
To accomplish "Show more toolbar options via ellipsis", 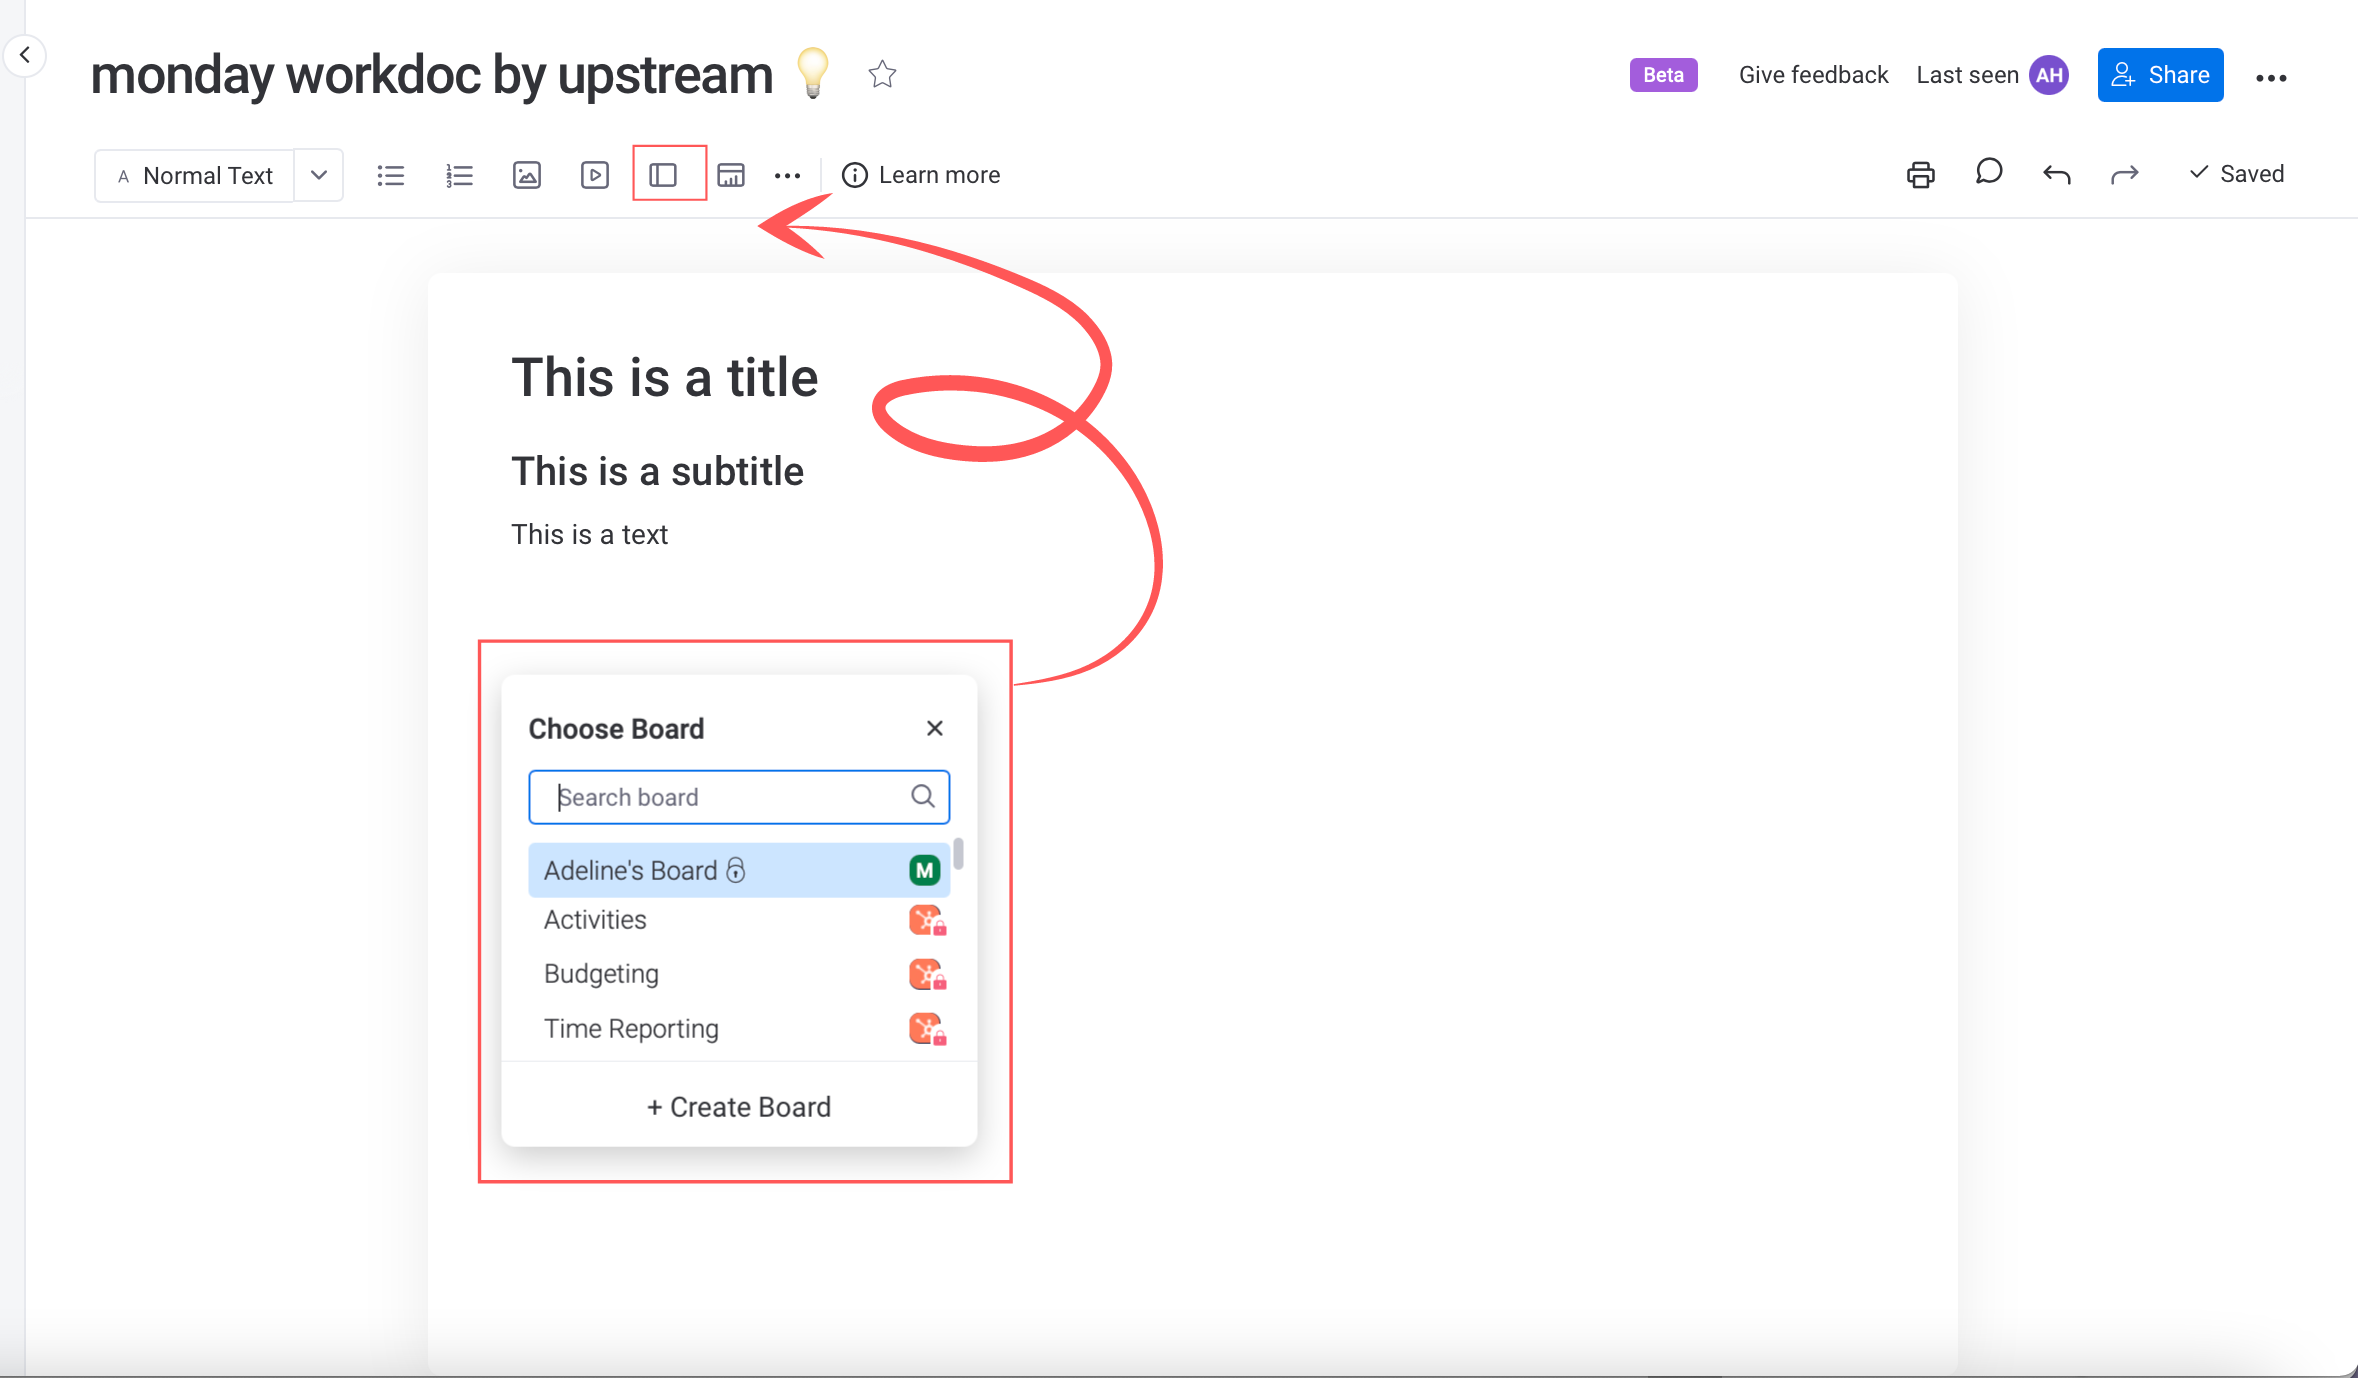I will [x=787, y=174].
